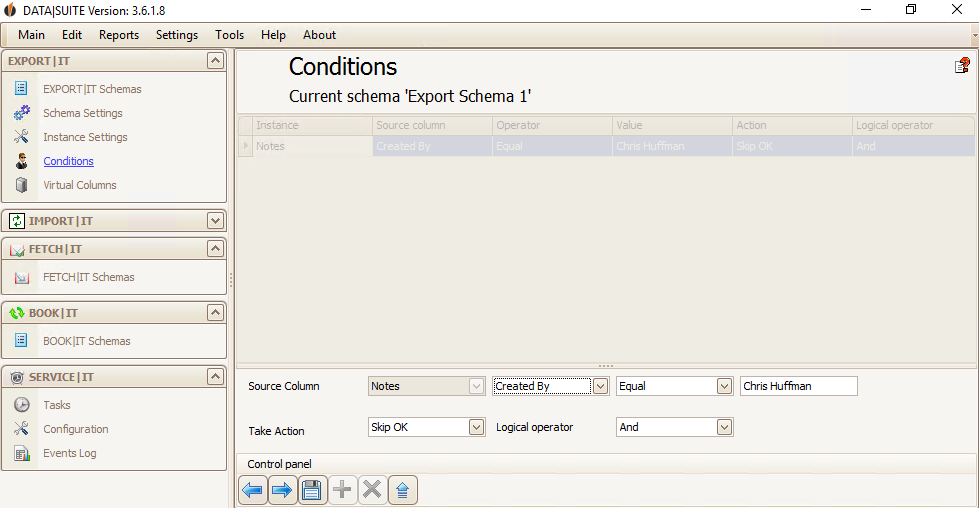Viewport: 979px width, 508px height.
Task: Open the Skip OK action dropdown
Action: 476,427
